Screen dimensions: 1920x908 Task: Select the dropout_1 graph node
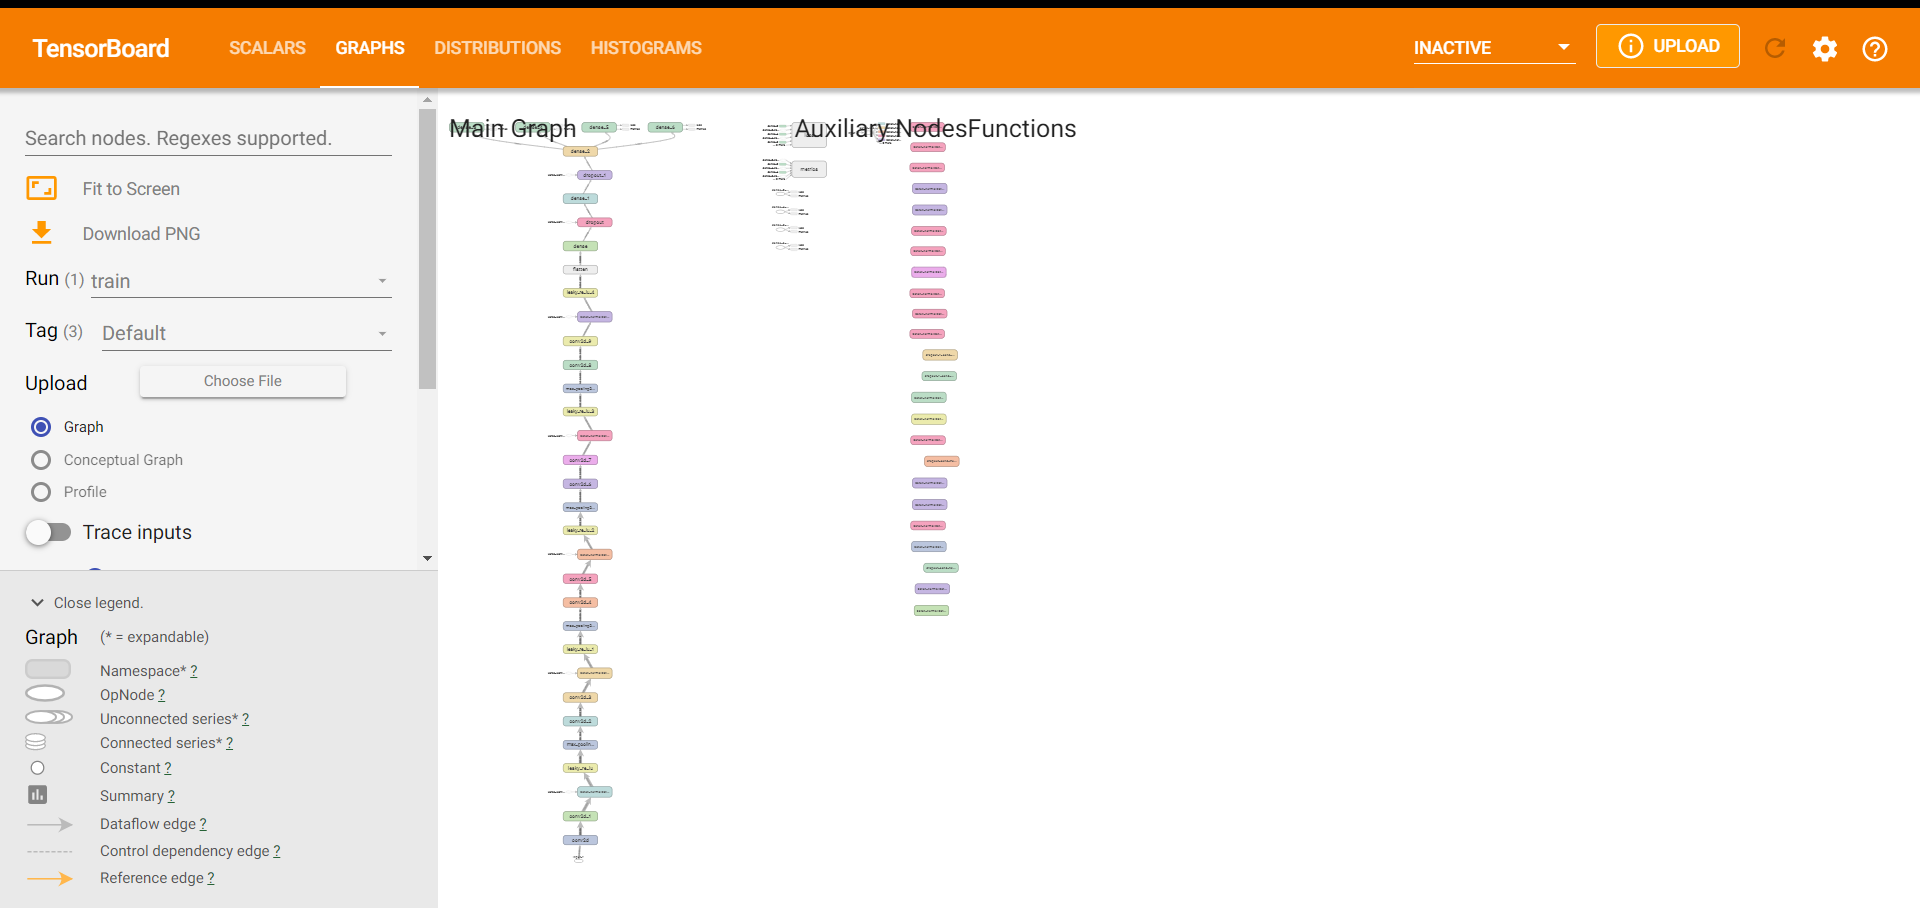tap(594, 175)
